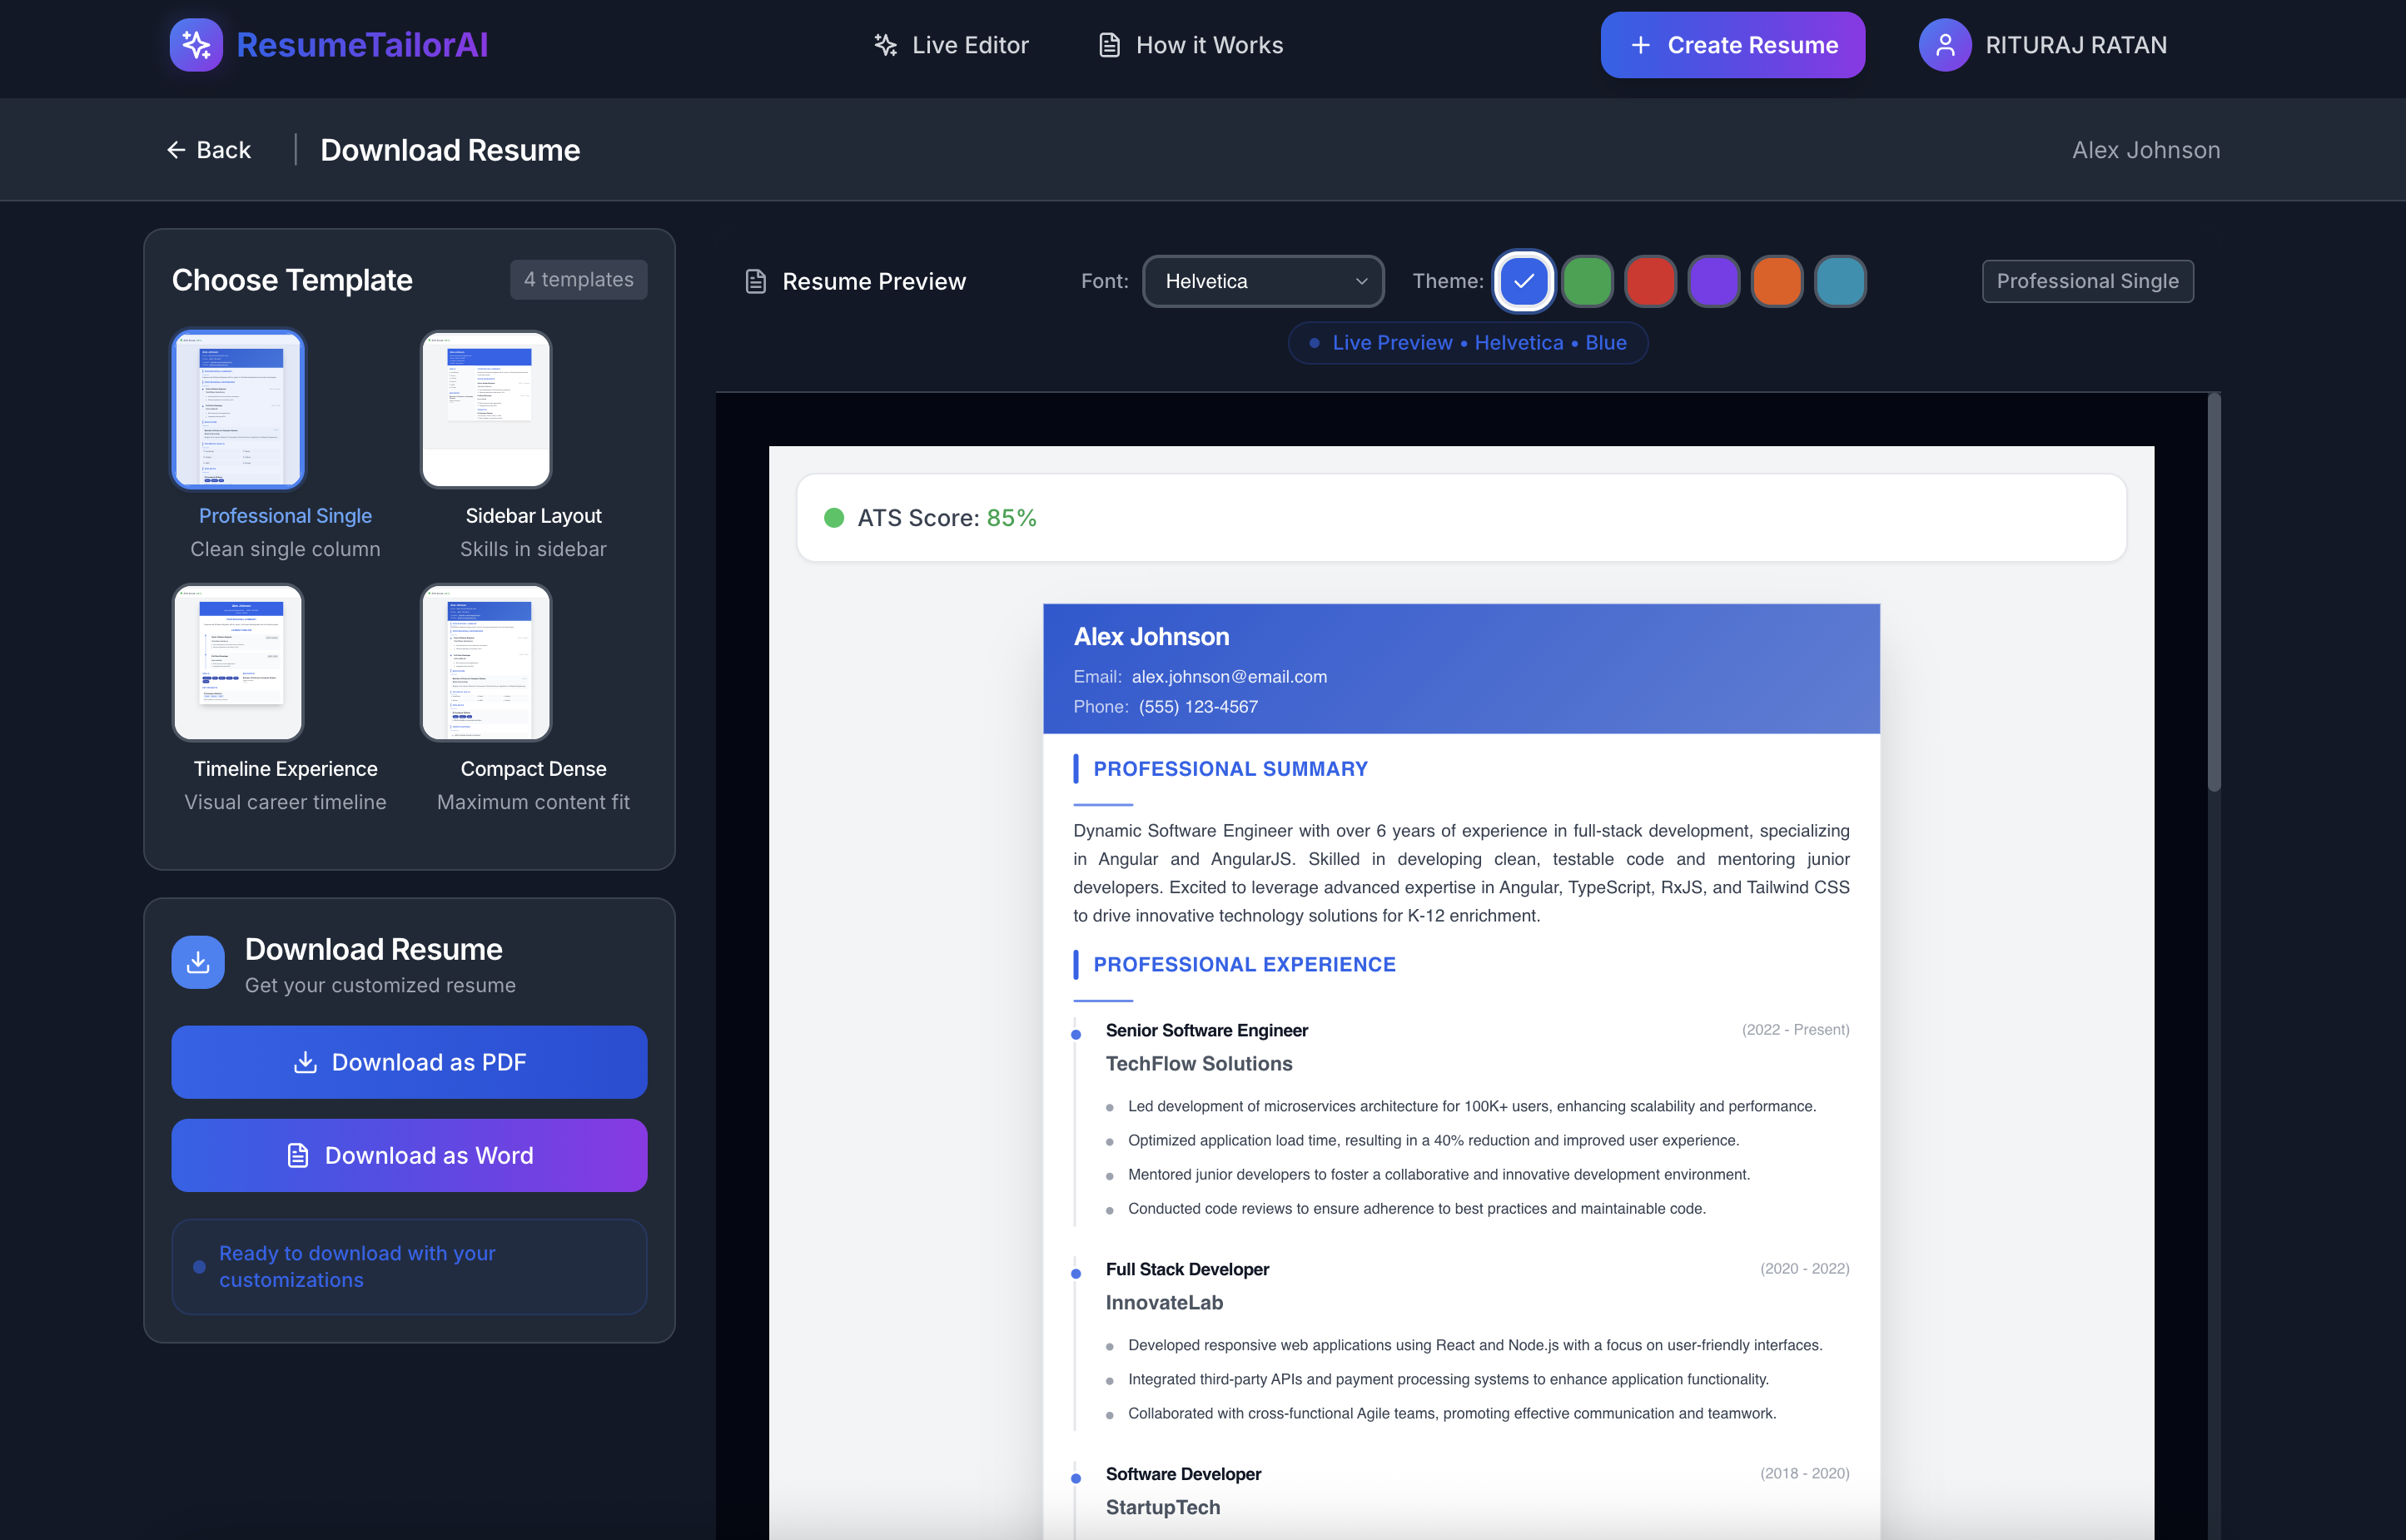Click the Live Editor sparkle icon
Viewport: 2406px width, 1540px height.
point(885,45)
